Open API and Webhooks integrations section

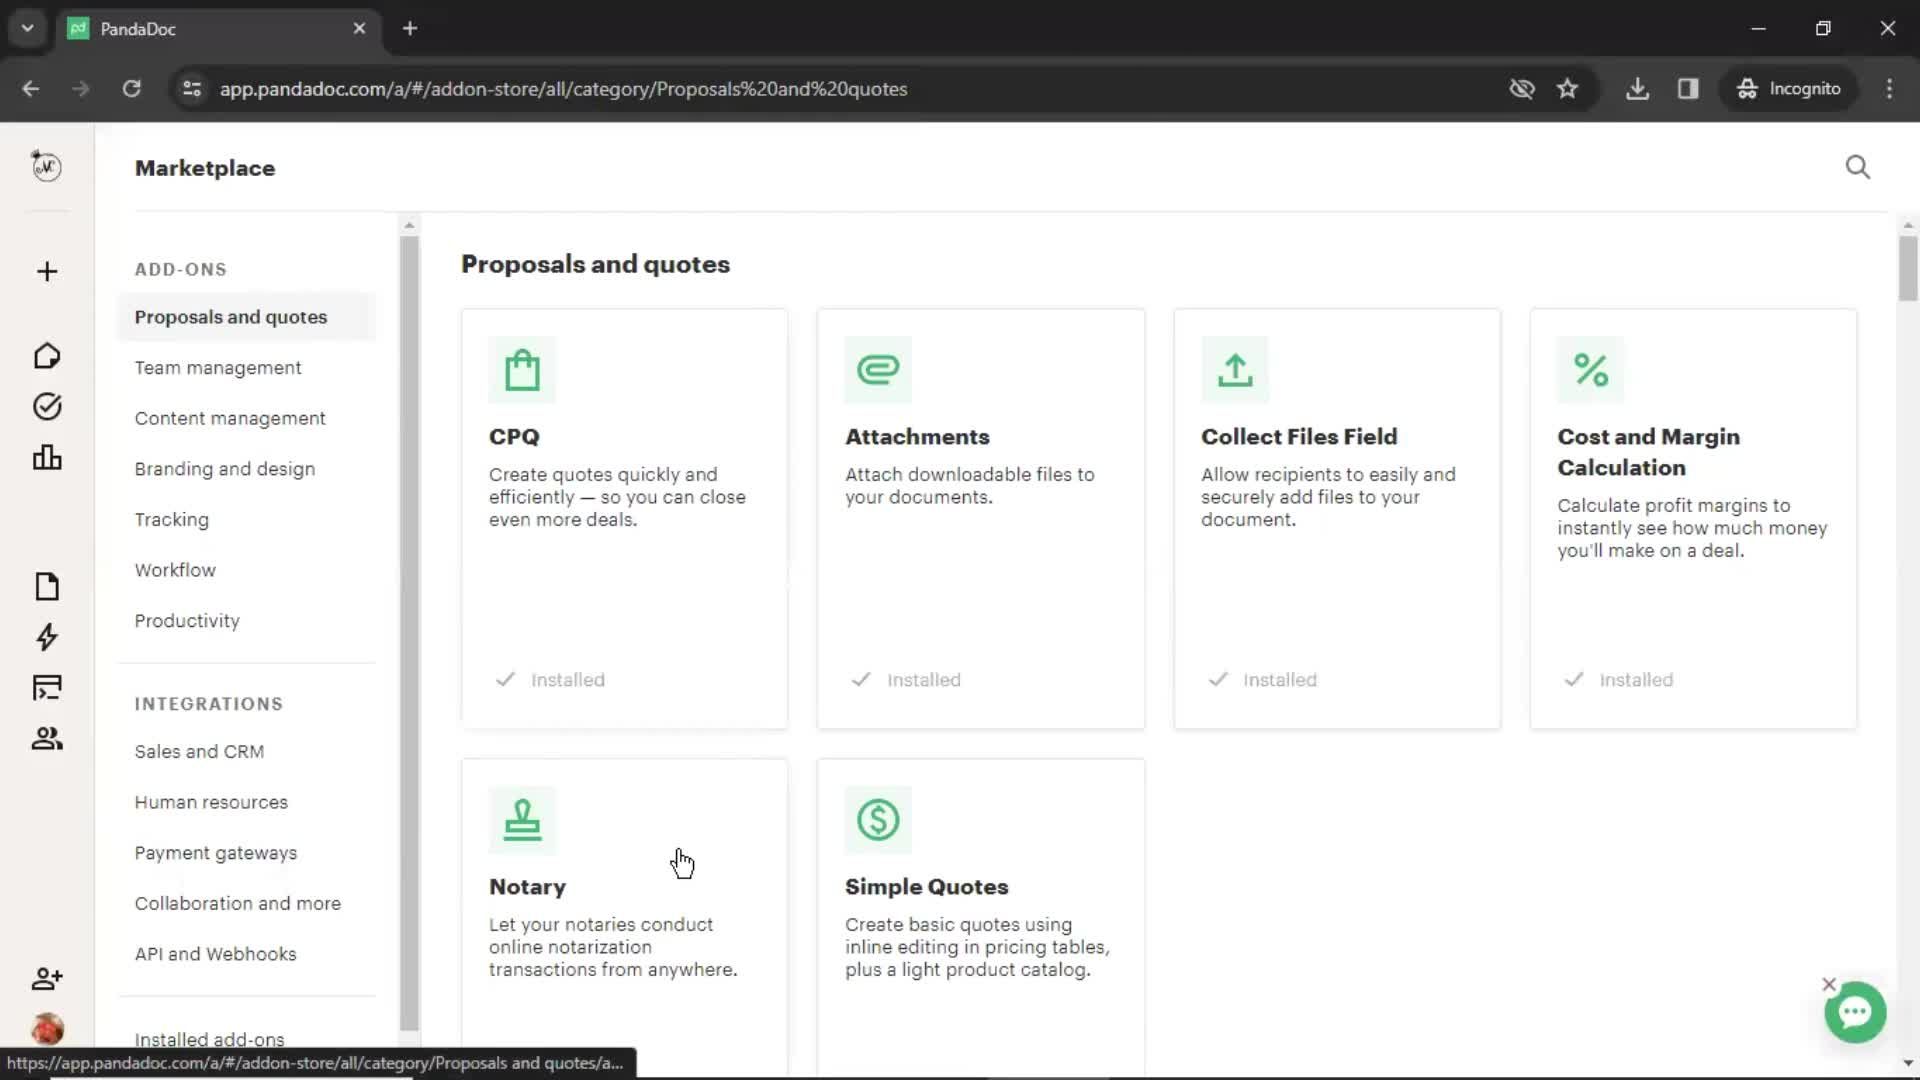point(215,953)
